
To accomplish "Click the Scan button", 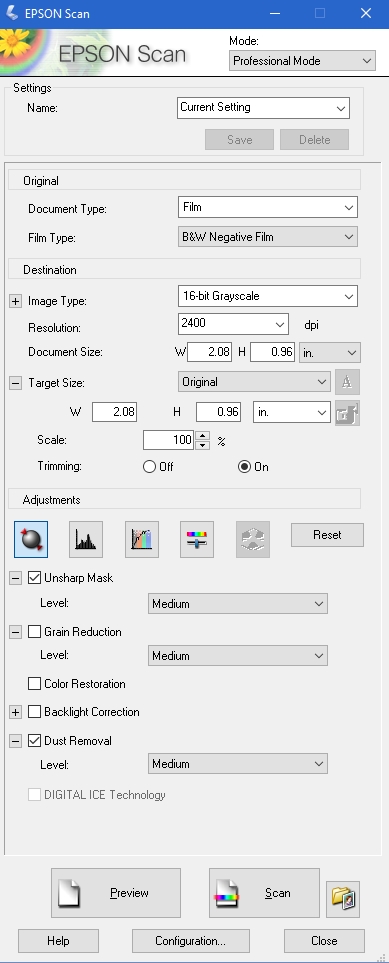I will 264,893.
